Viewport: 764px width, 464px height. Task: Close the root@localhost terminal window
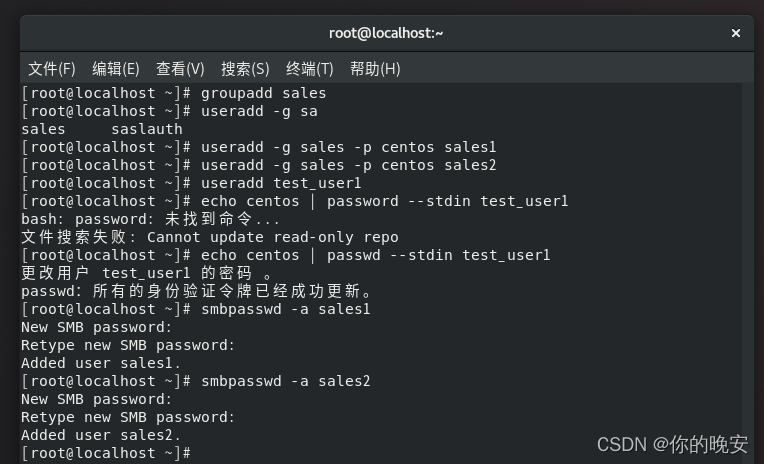click(x=736, y=33)
